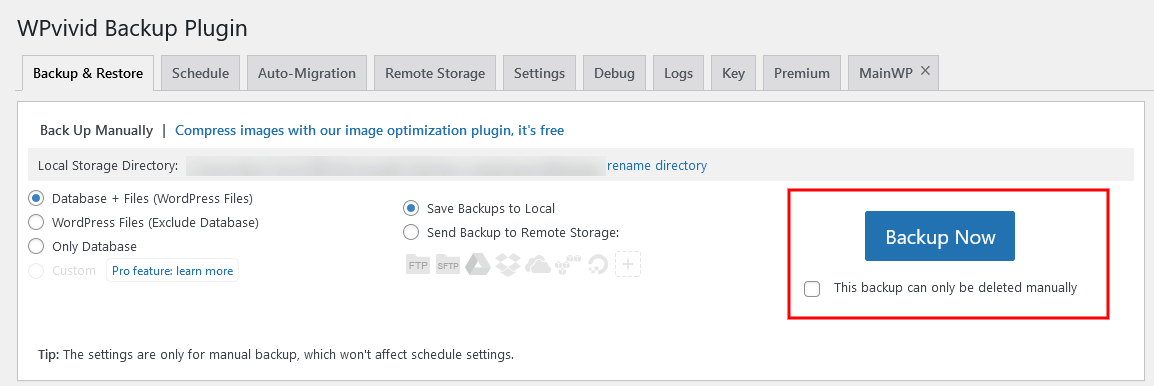Choose Send Backup to Remote Storage
This screenshot has height=386, width=1154.
click(411, 233)
